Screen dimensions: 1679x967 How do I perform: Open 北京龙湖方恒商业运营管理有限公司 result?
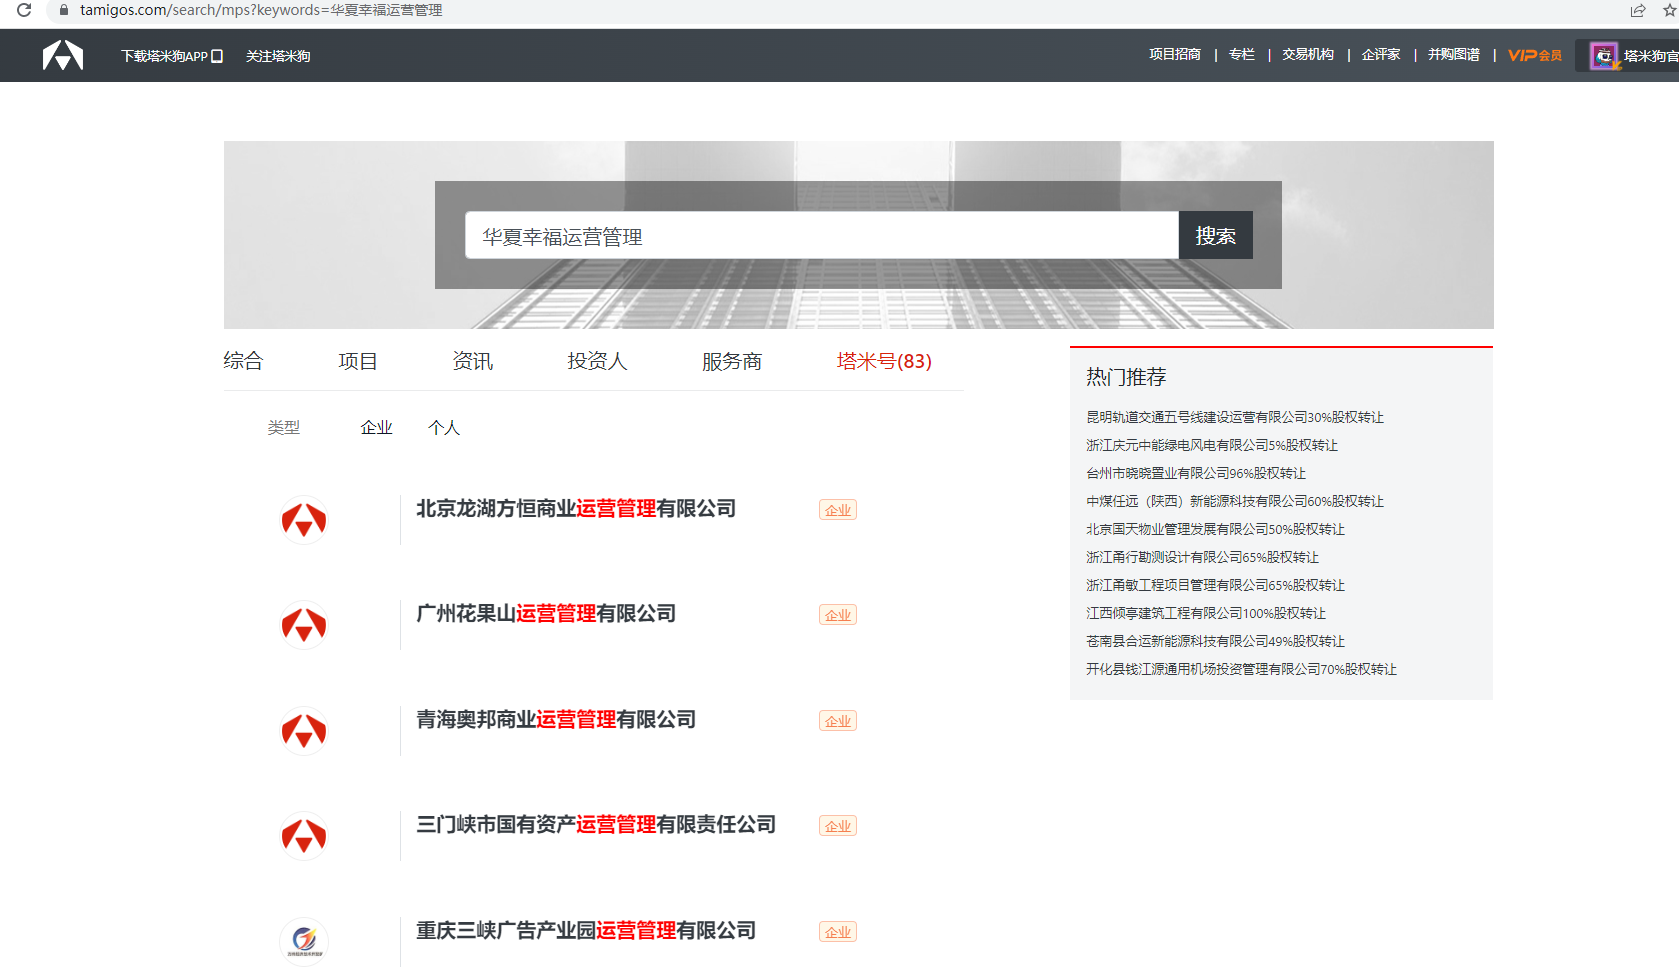click(x=576, y=509)
